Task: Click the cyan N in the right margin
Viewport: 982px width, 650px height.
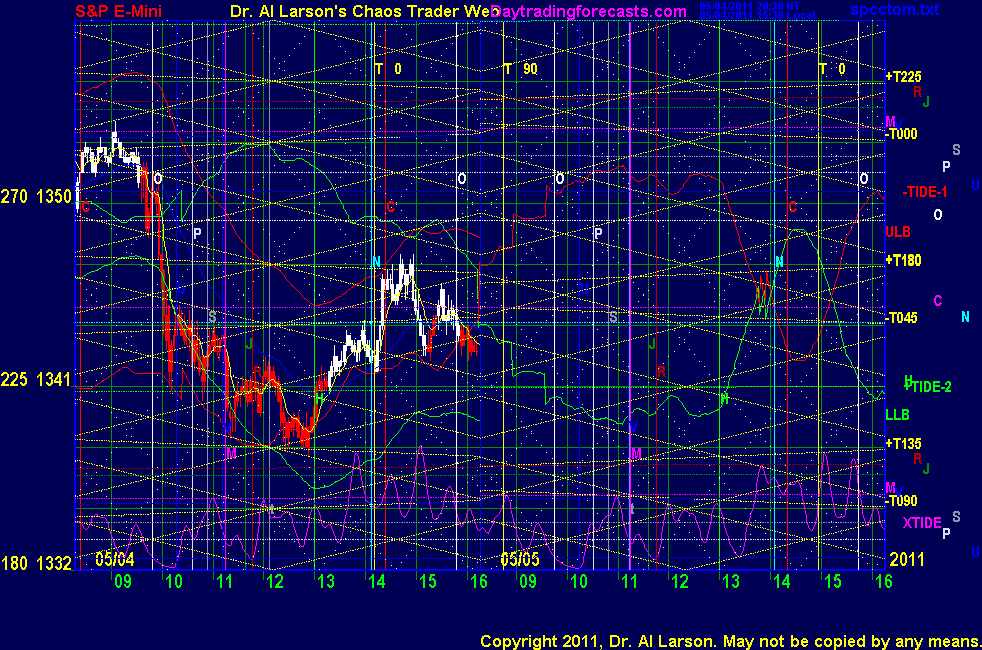Action: [x=965, y=317]
